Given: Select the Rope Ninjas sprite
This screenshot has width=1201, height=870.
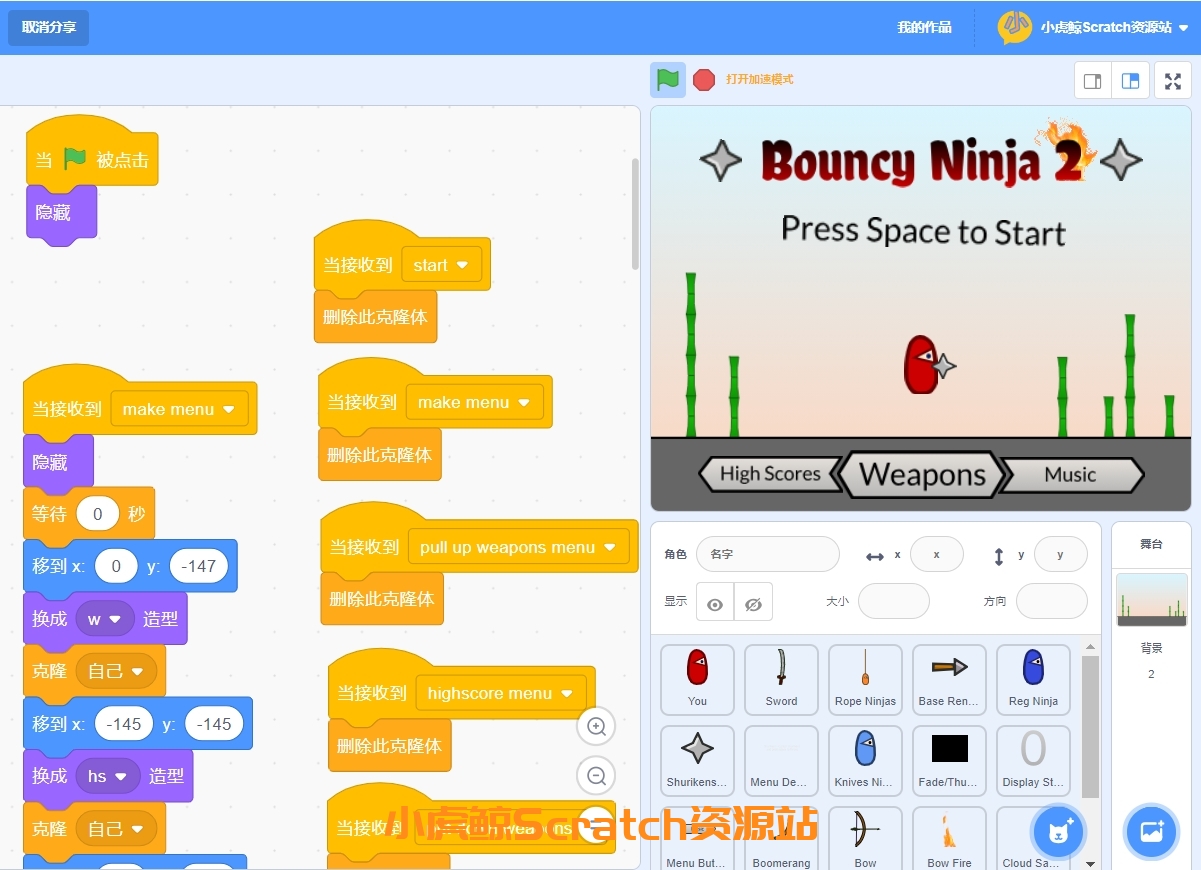Looking at the screenshot, I should point(865,680).
